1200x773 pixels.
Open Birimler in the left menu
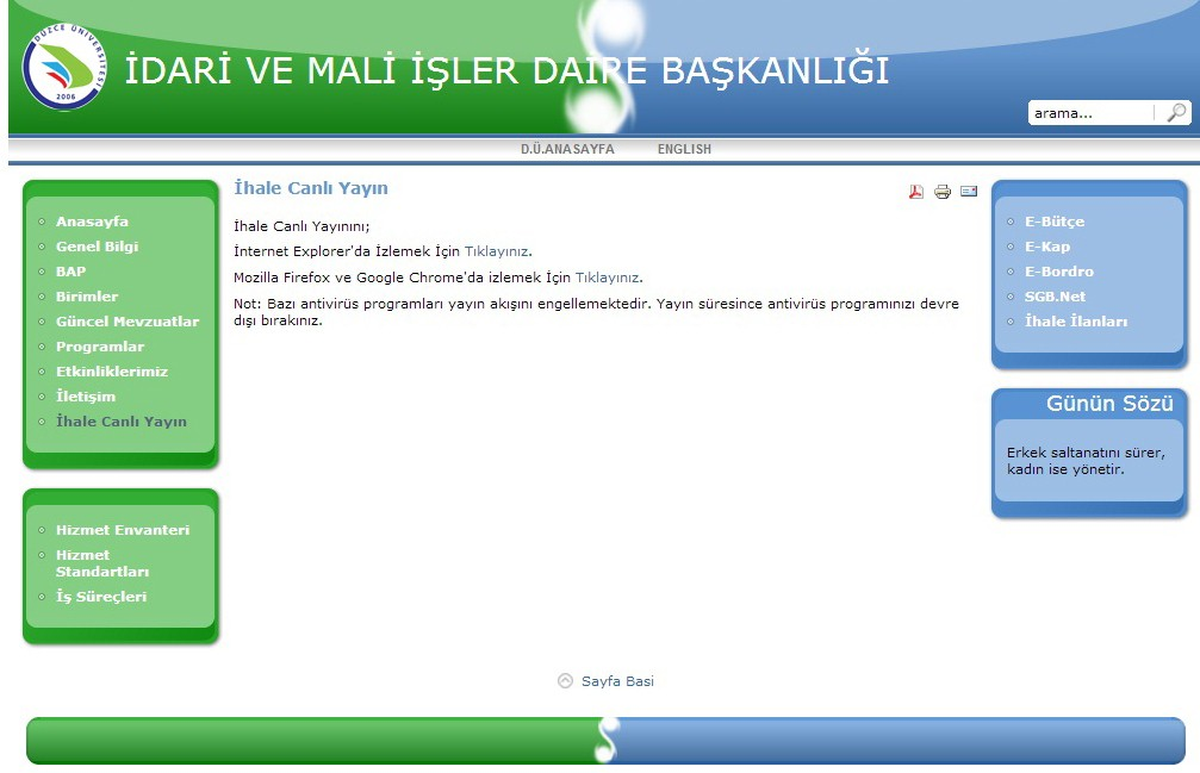click(x=87, y=297)
